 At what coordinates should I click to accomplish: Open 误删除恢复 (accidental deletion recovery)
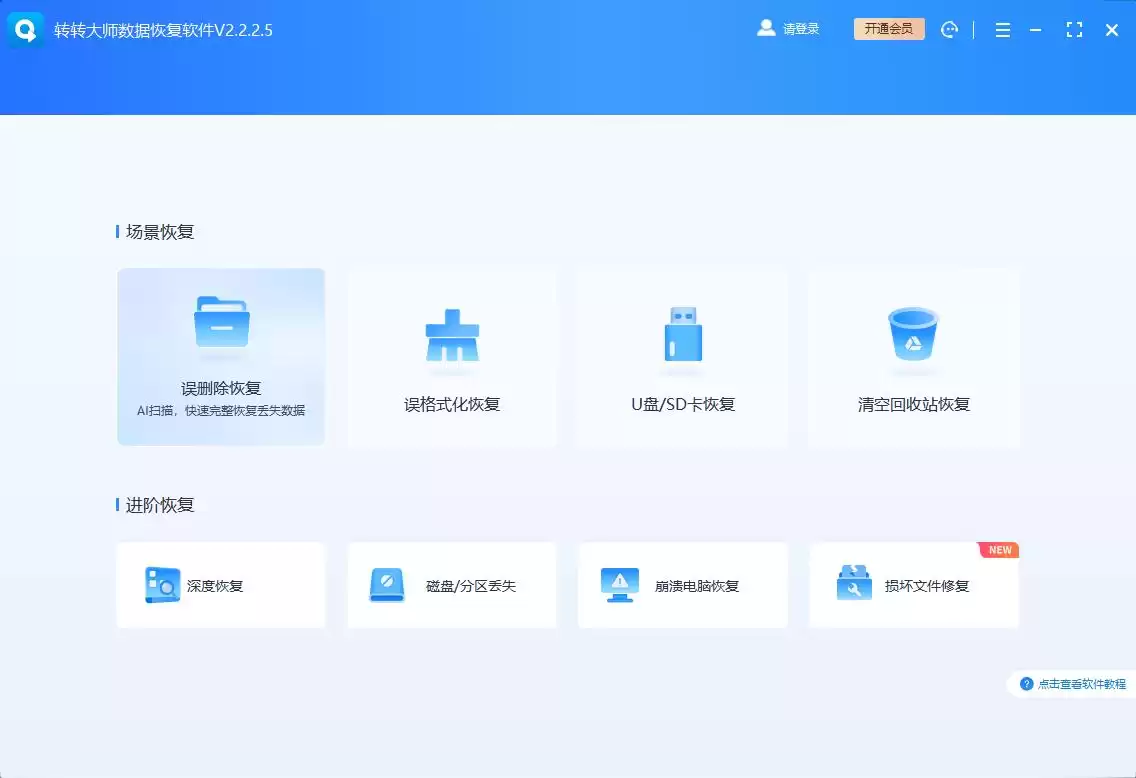tap(221, 357)
